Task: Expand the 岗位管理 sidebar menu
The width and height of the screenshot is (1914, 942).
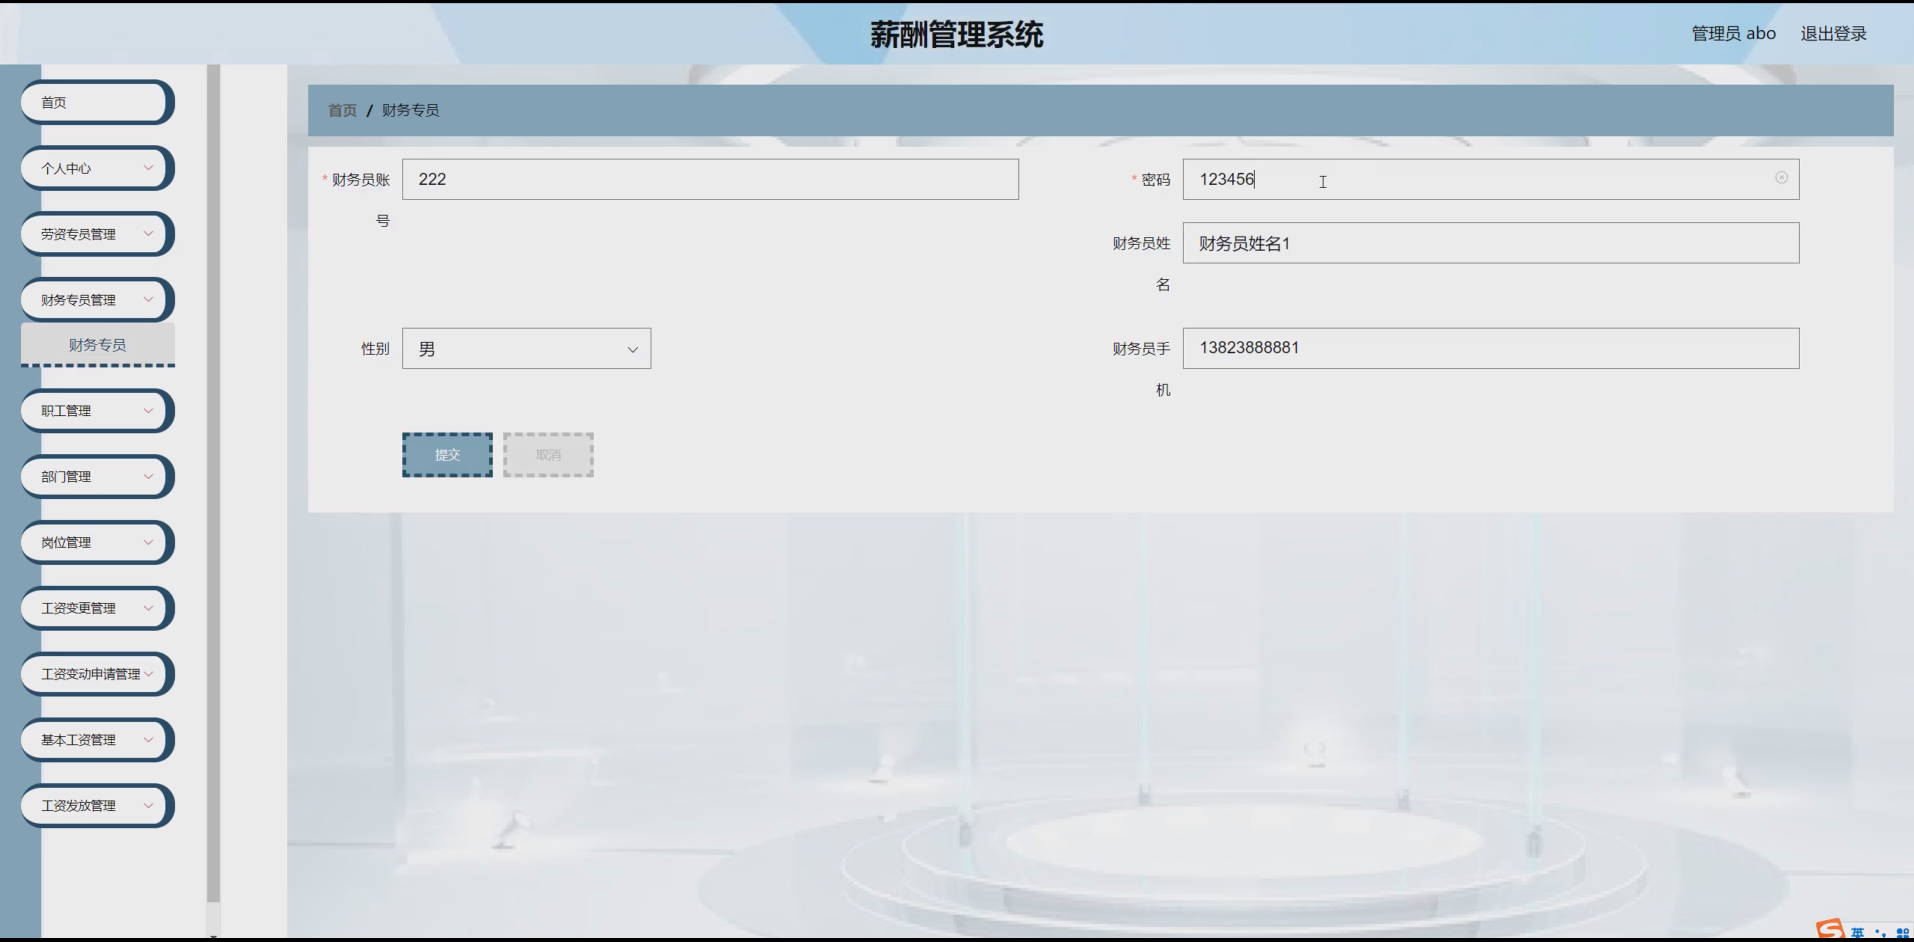Action: (x=97, y=543)
